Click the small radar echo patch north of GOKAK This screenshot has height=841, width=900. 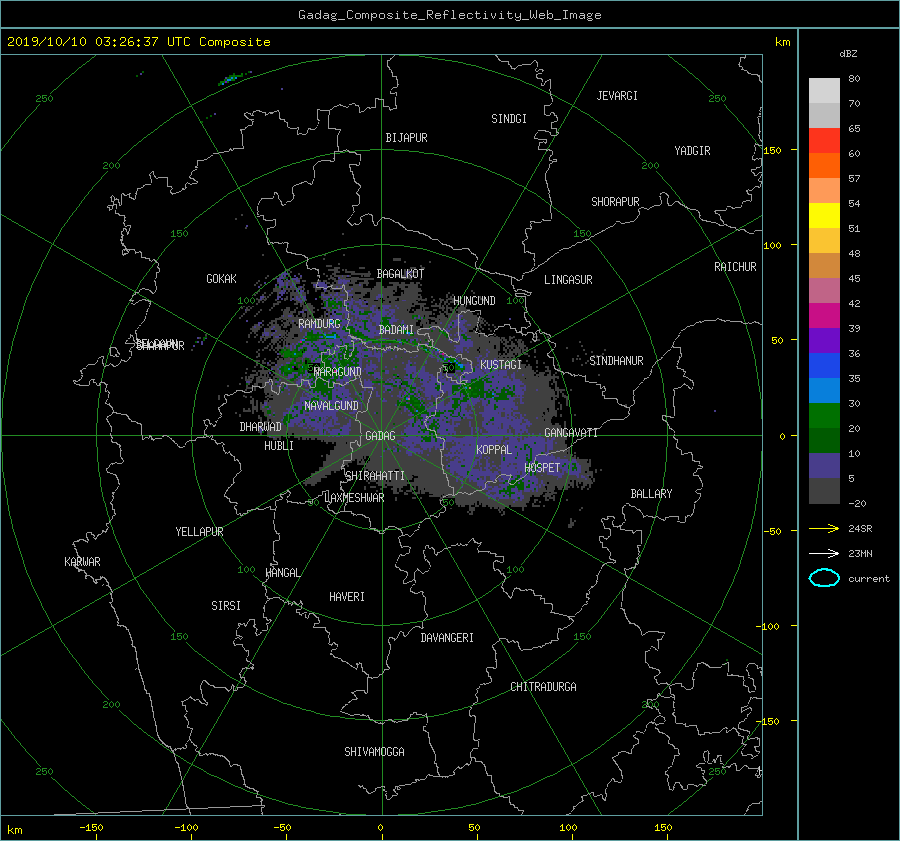(x=234, y=78)
